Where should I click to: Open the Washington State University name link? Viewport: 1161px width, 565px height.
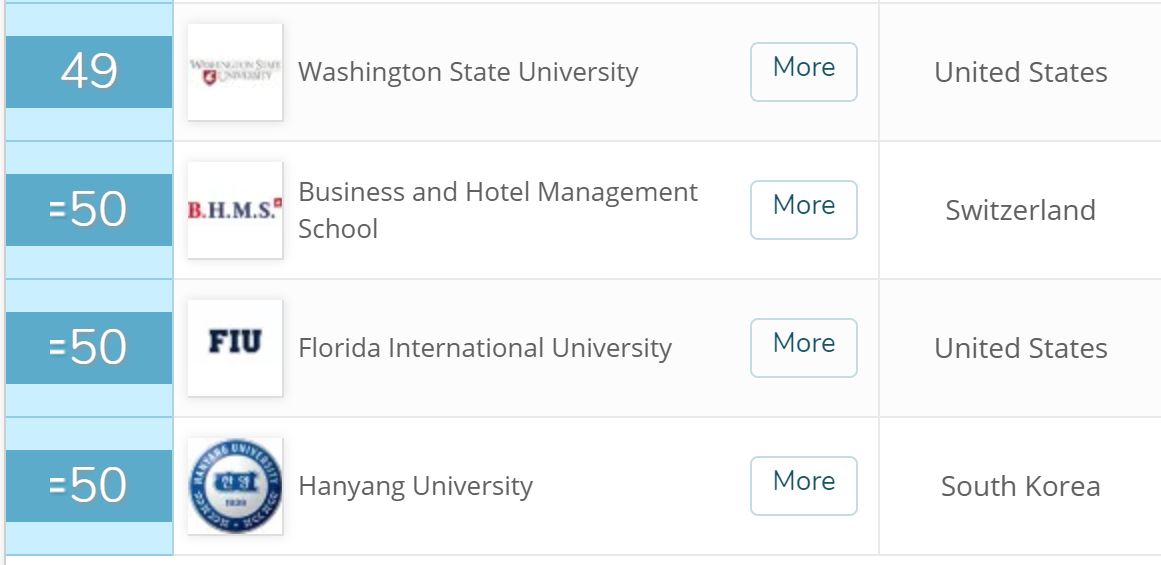468,72
